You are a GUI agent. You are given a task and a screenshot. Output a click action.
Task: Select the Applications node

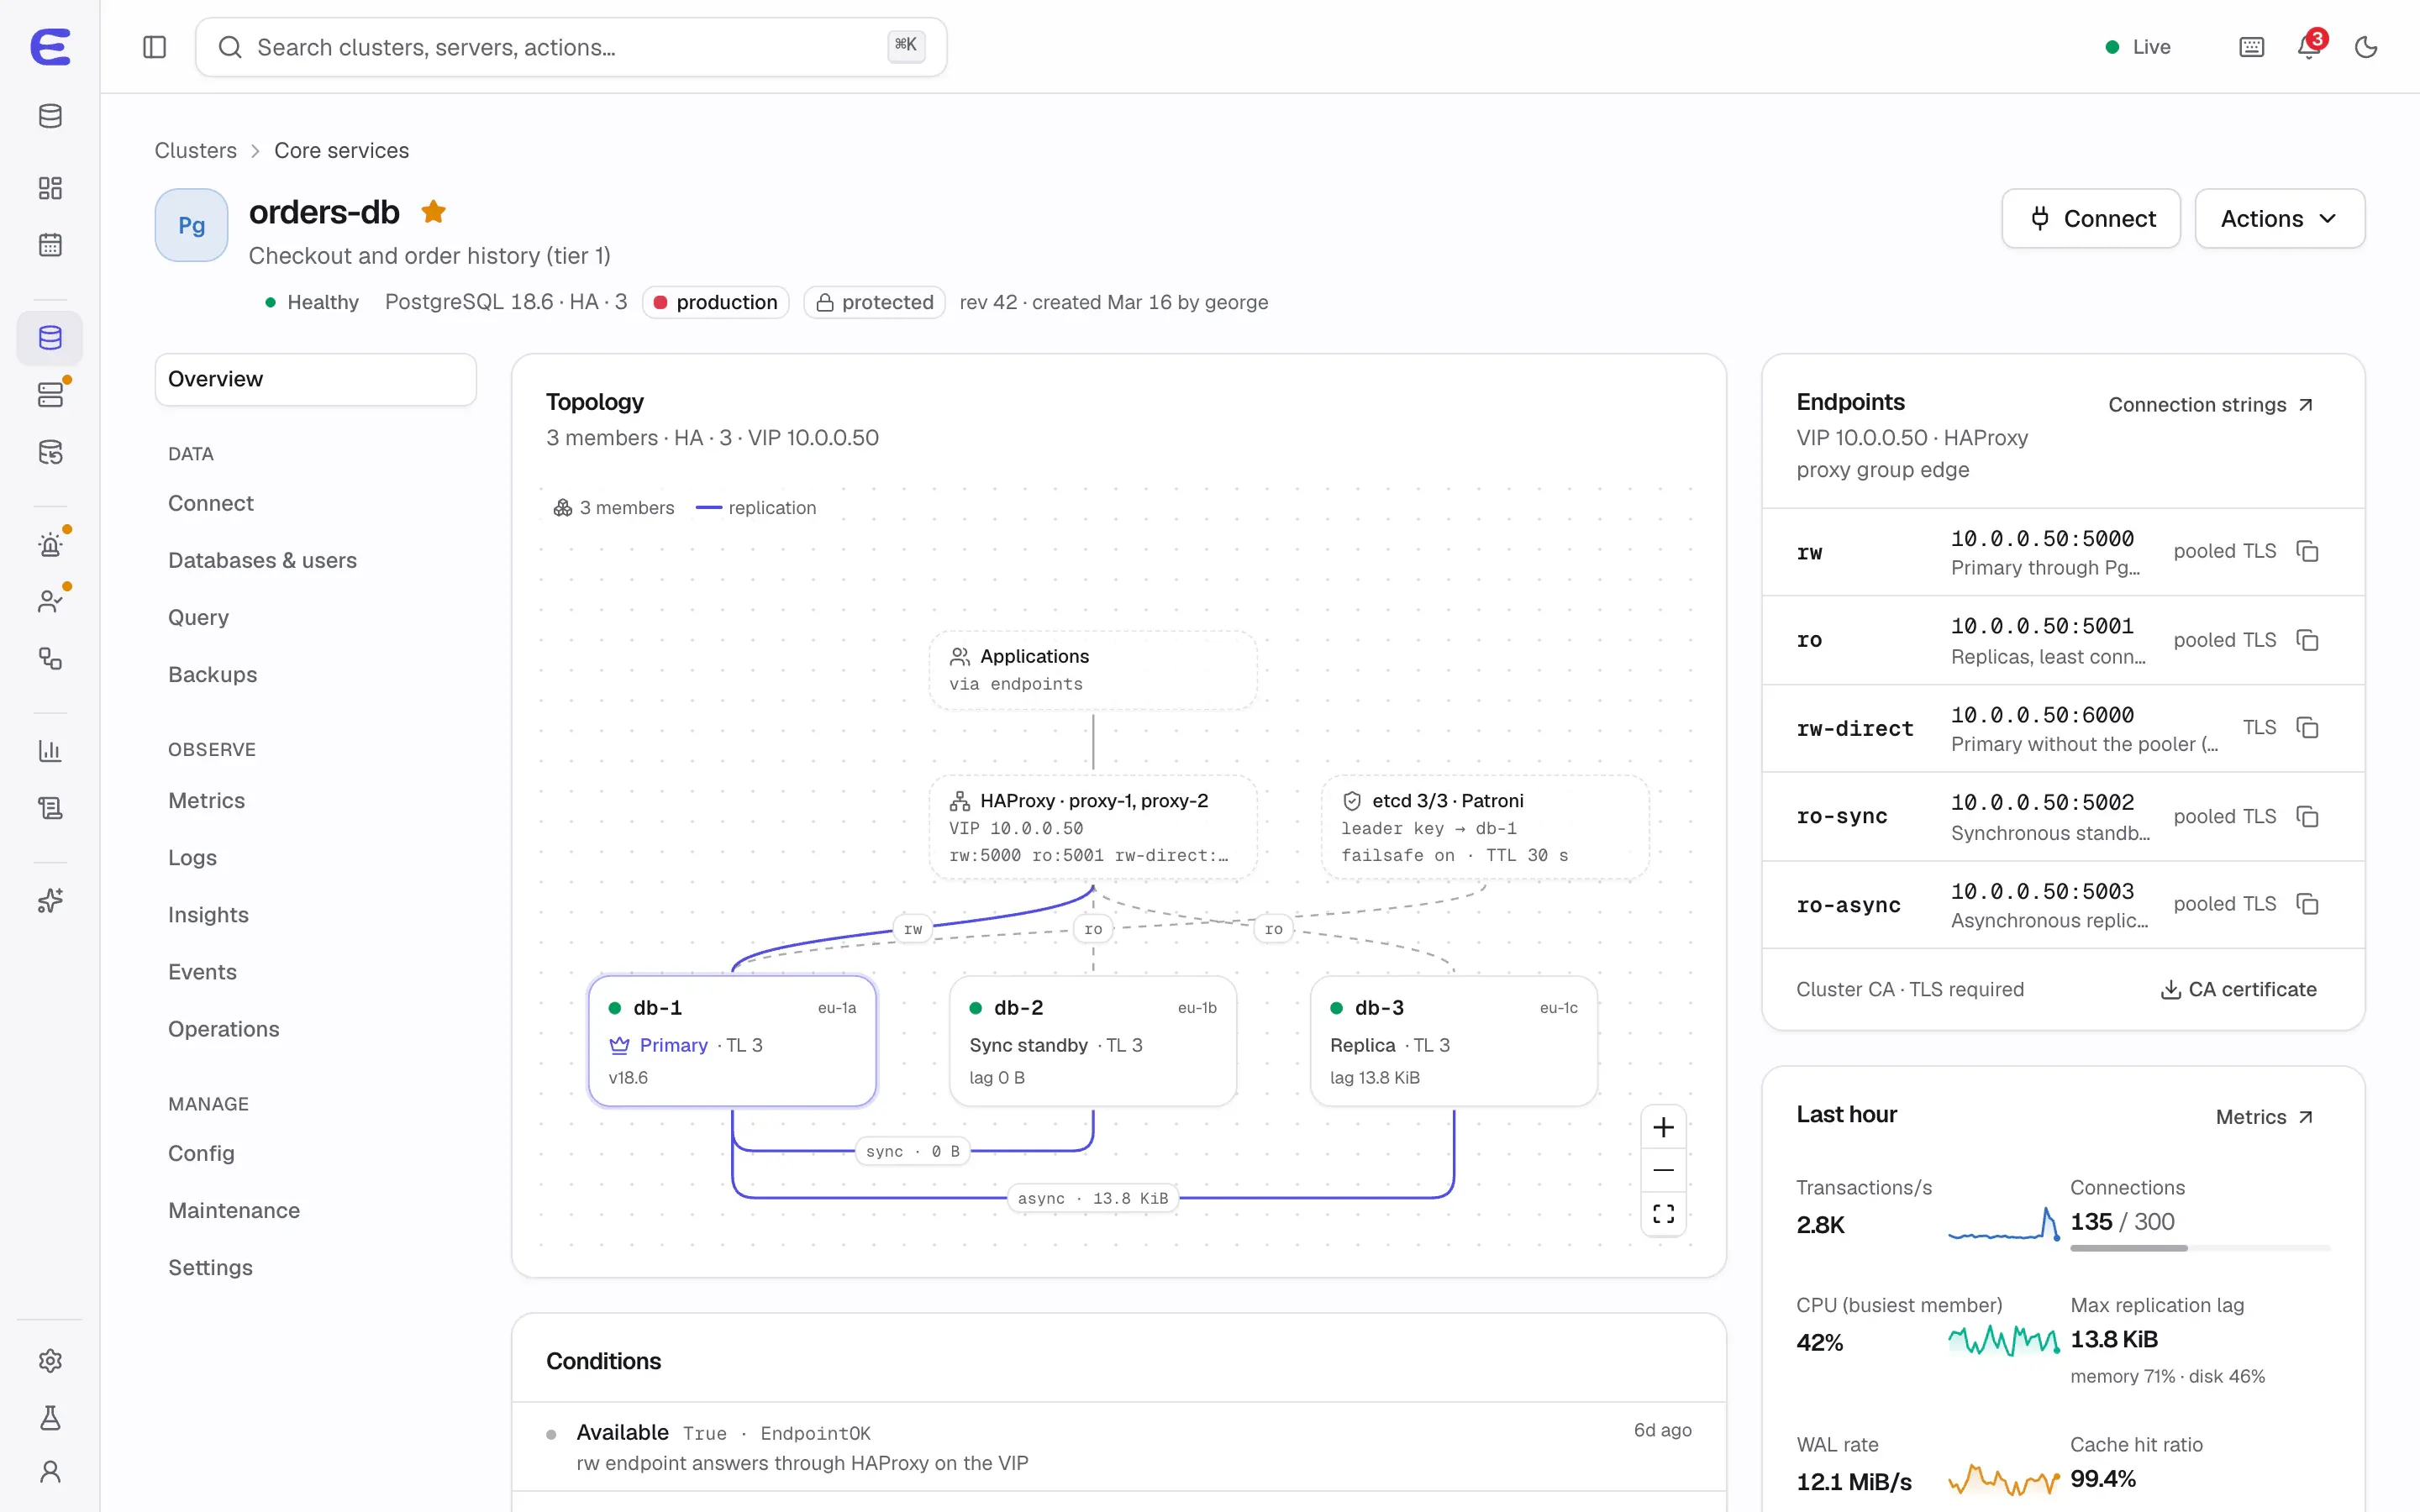(x=1093, y=670)
